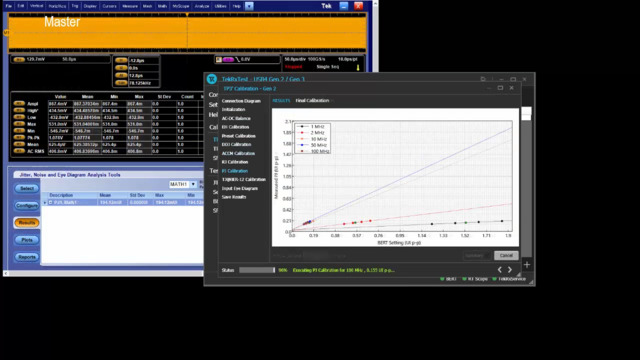Select DDJ Calibration step
Screen dimensions: 640x360
point(236,144)
